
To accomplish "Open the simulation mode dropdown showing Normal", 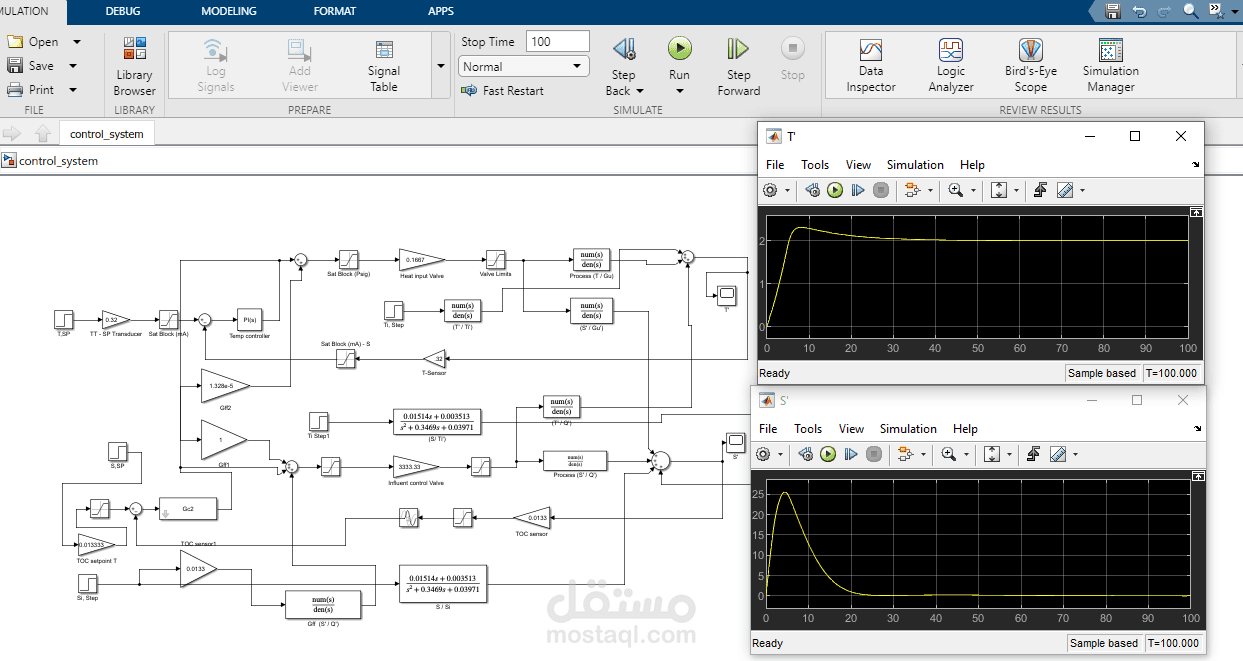I will [x=524, y=67].
